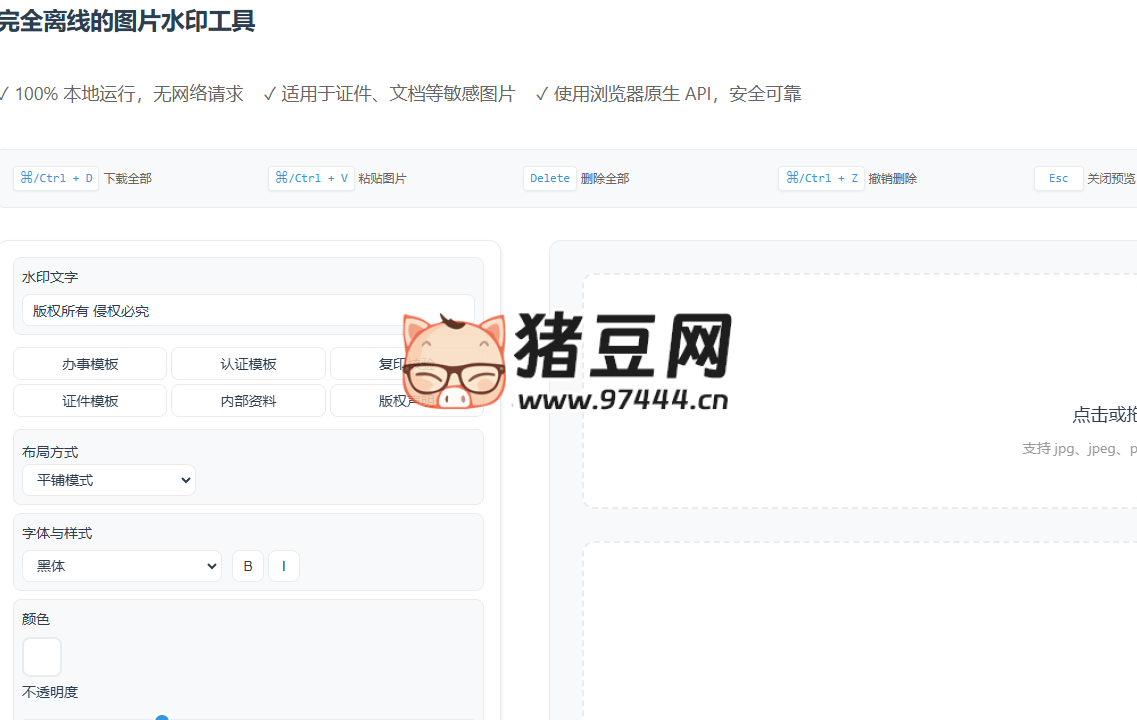Open the 字体与样式 font dropdown
Image resolution: width=1137 pixels, height=720 pixels.
[x=121, y=565]
